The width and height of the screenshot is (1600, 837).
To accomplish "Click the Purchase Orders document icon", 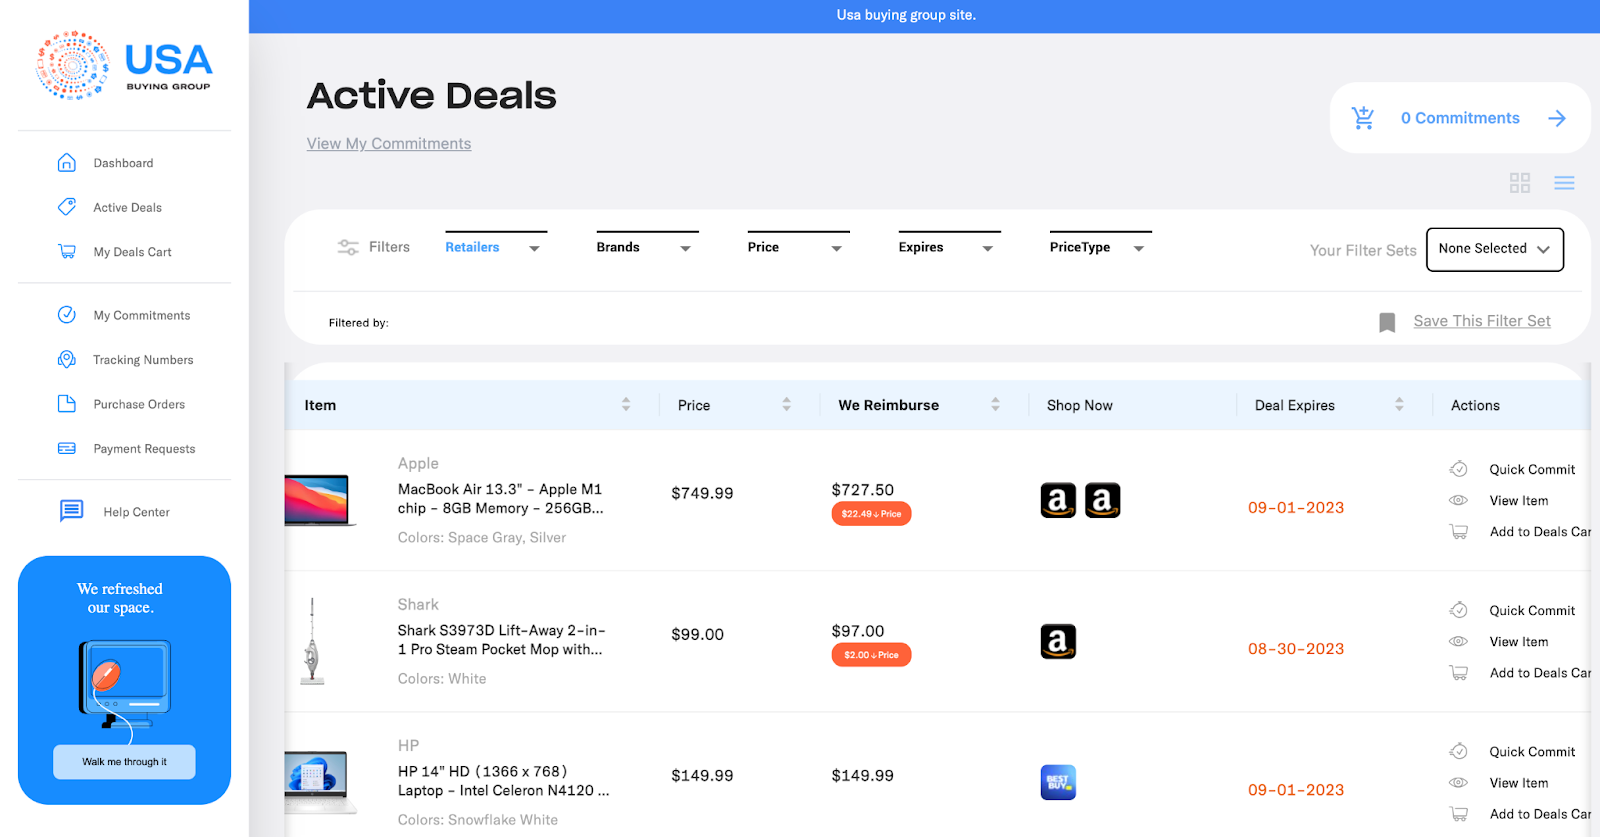I will click(67, 404).
